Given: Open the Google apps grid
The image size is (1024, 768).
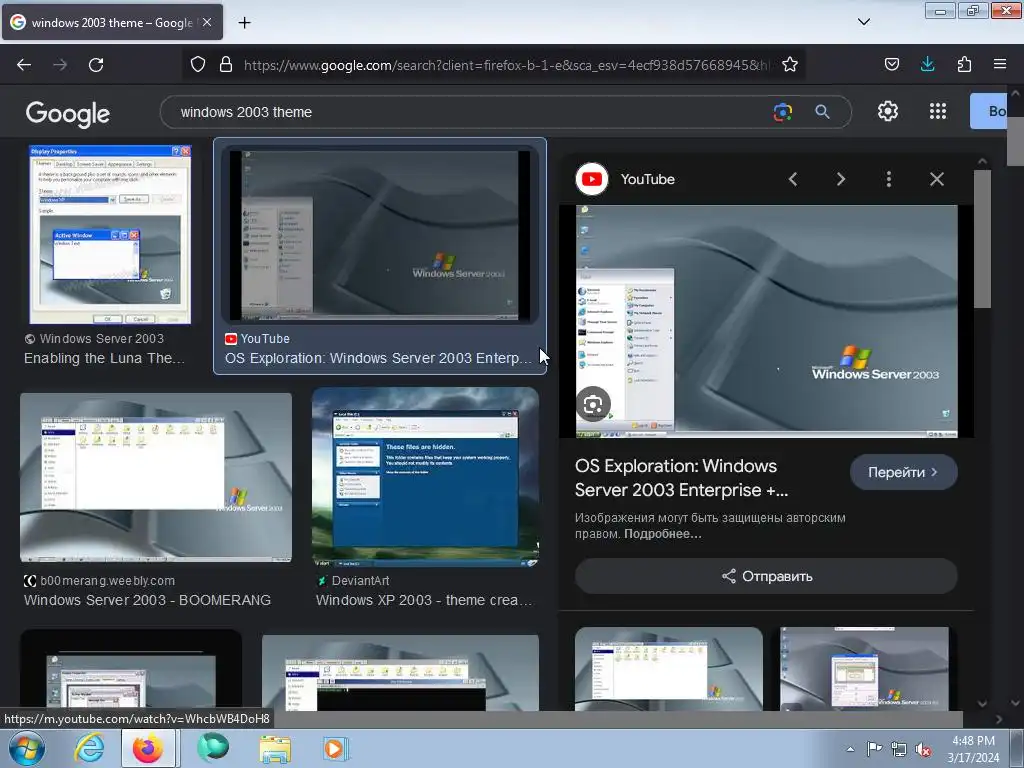Looking at the screenshot, I should point(938,111).
